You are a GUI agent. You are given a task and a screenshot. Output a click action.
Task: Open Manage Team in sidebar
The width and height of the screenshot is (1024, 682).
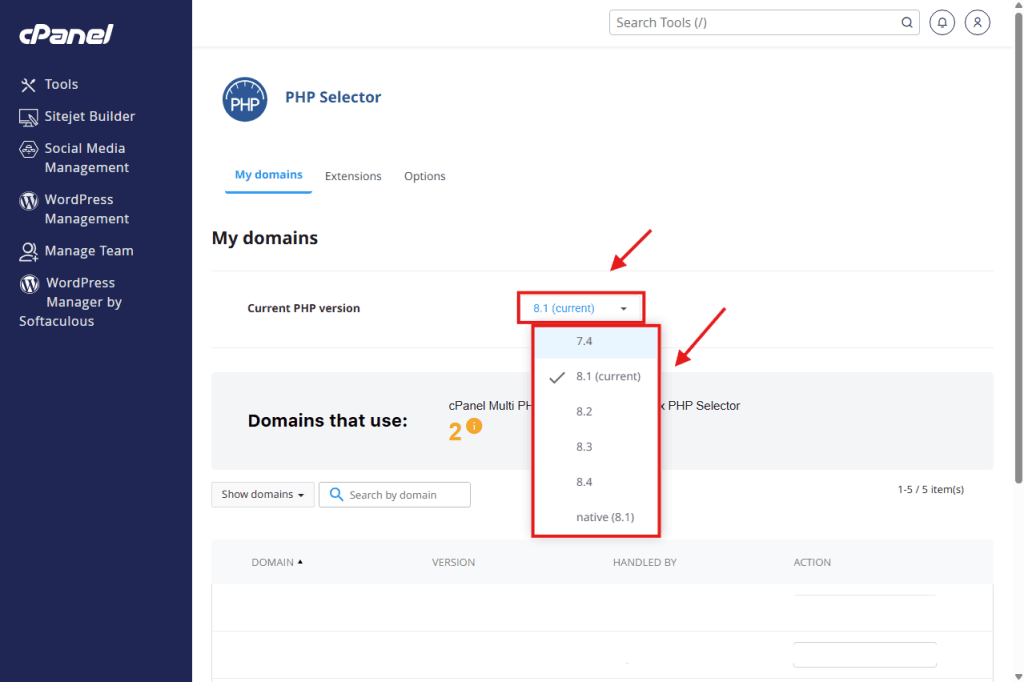coord(88,251)
